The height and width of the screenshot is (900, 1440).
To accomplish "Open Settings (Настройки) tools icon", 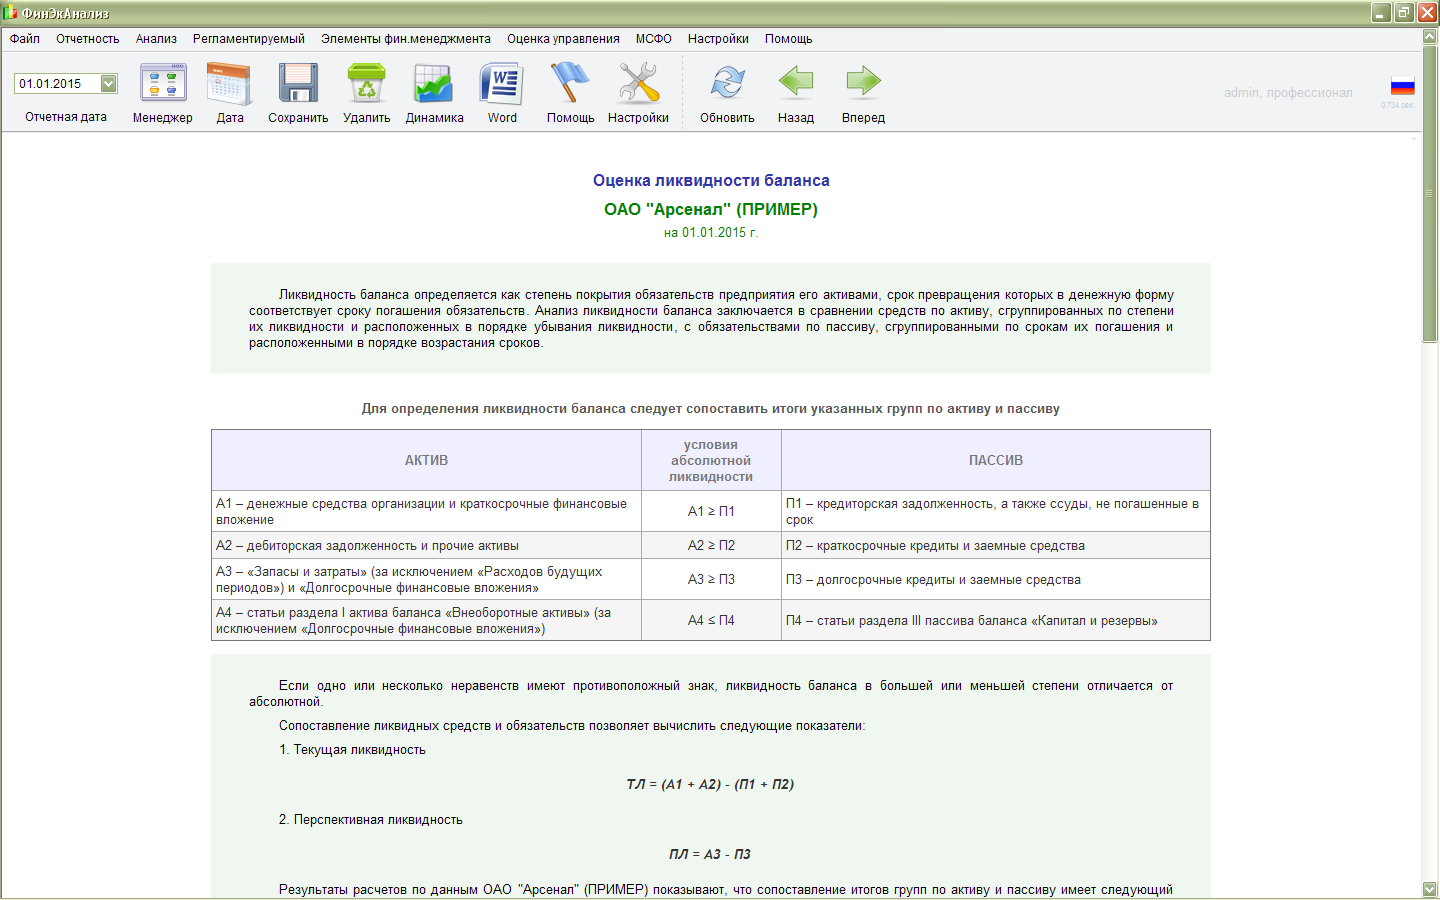I will (638, 84).
